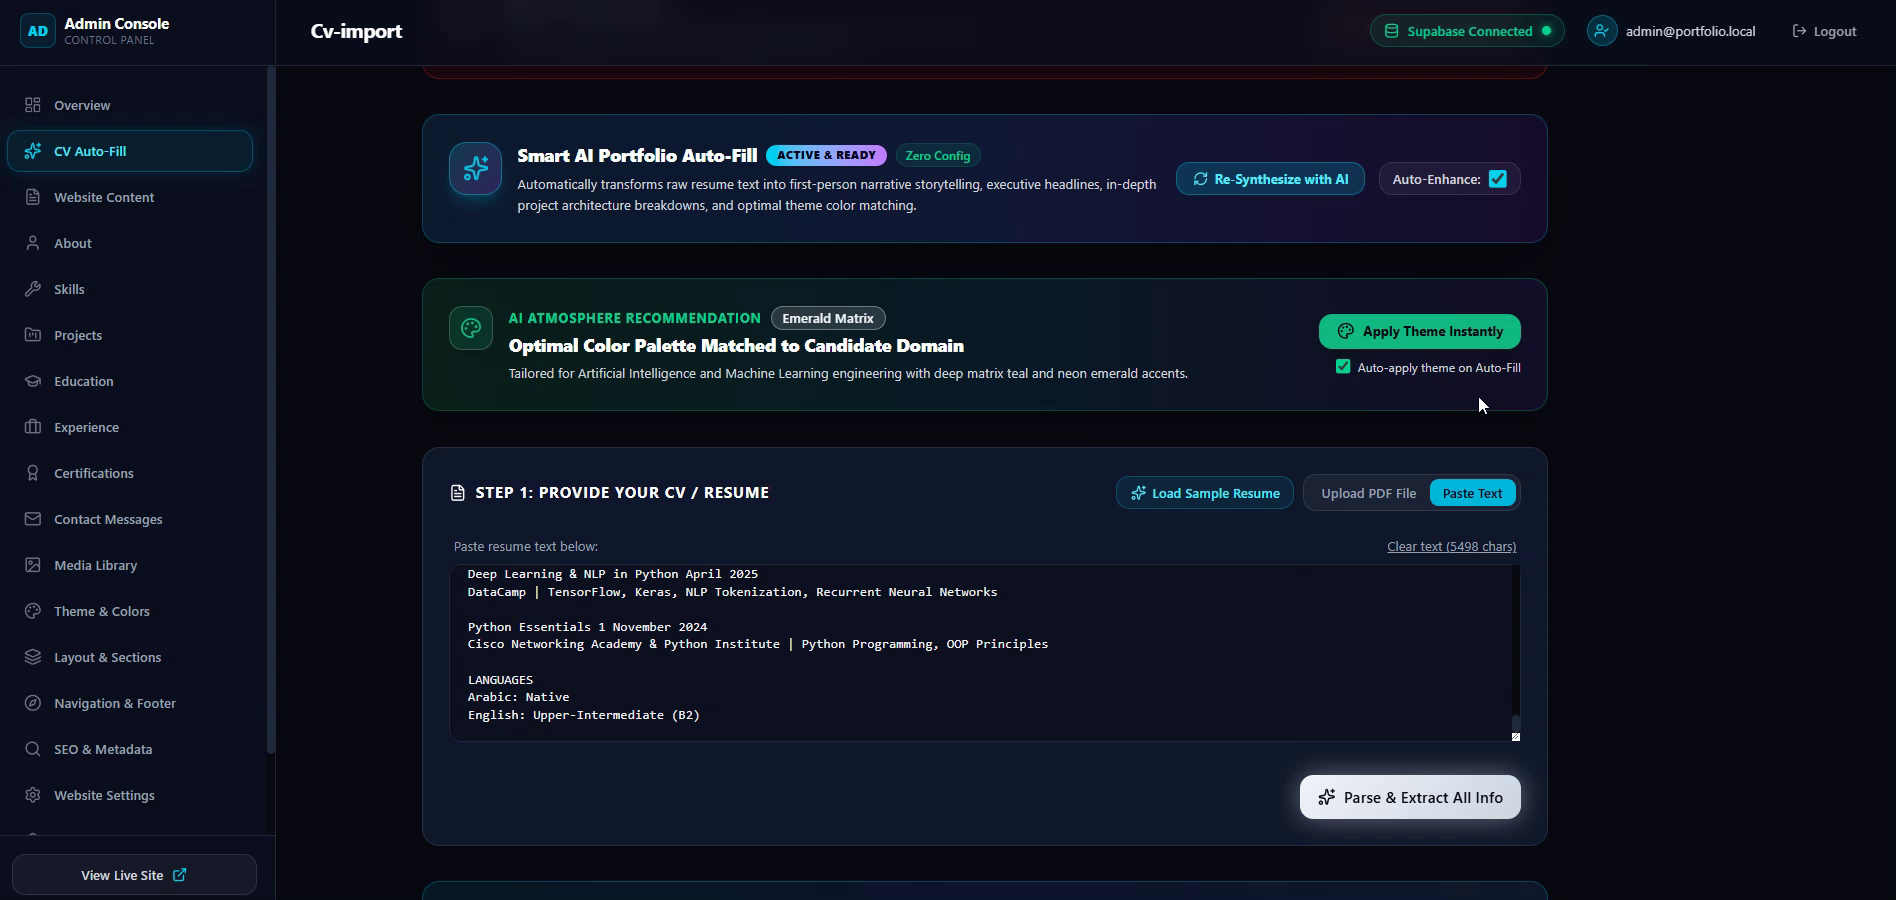Click the Clear text (5498 chars) link

tap(1451, 546)
